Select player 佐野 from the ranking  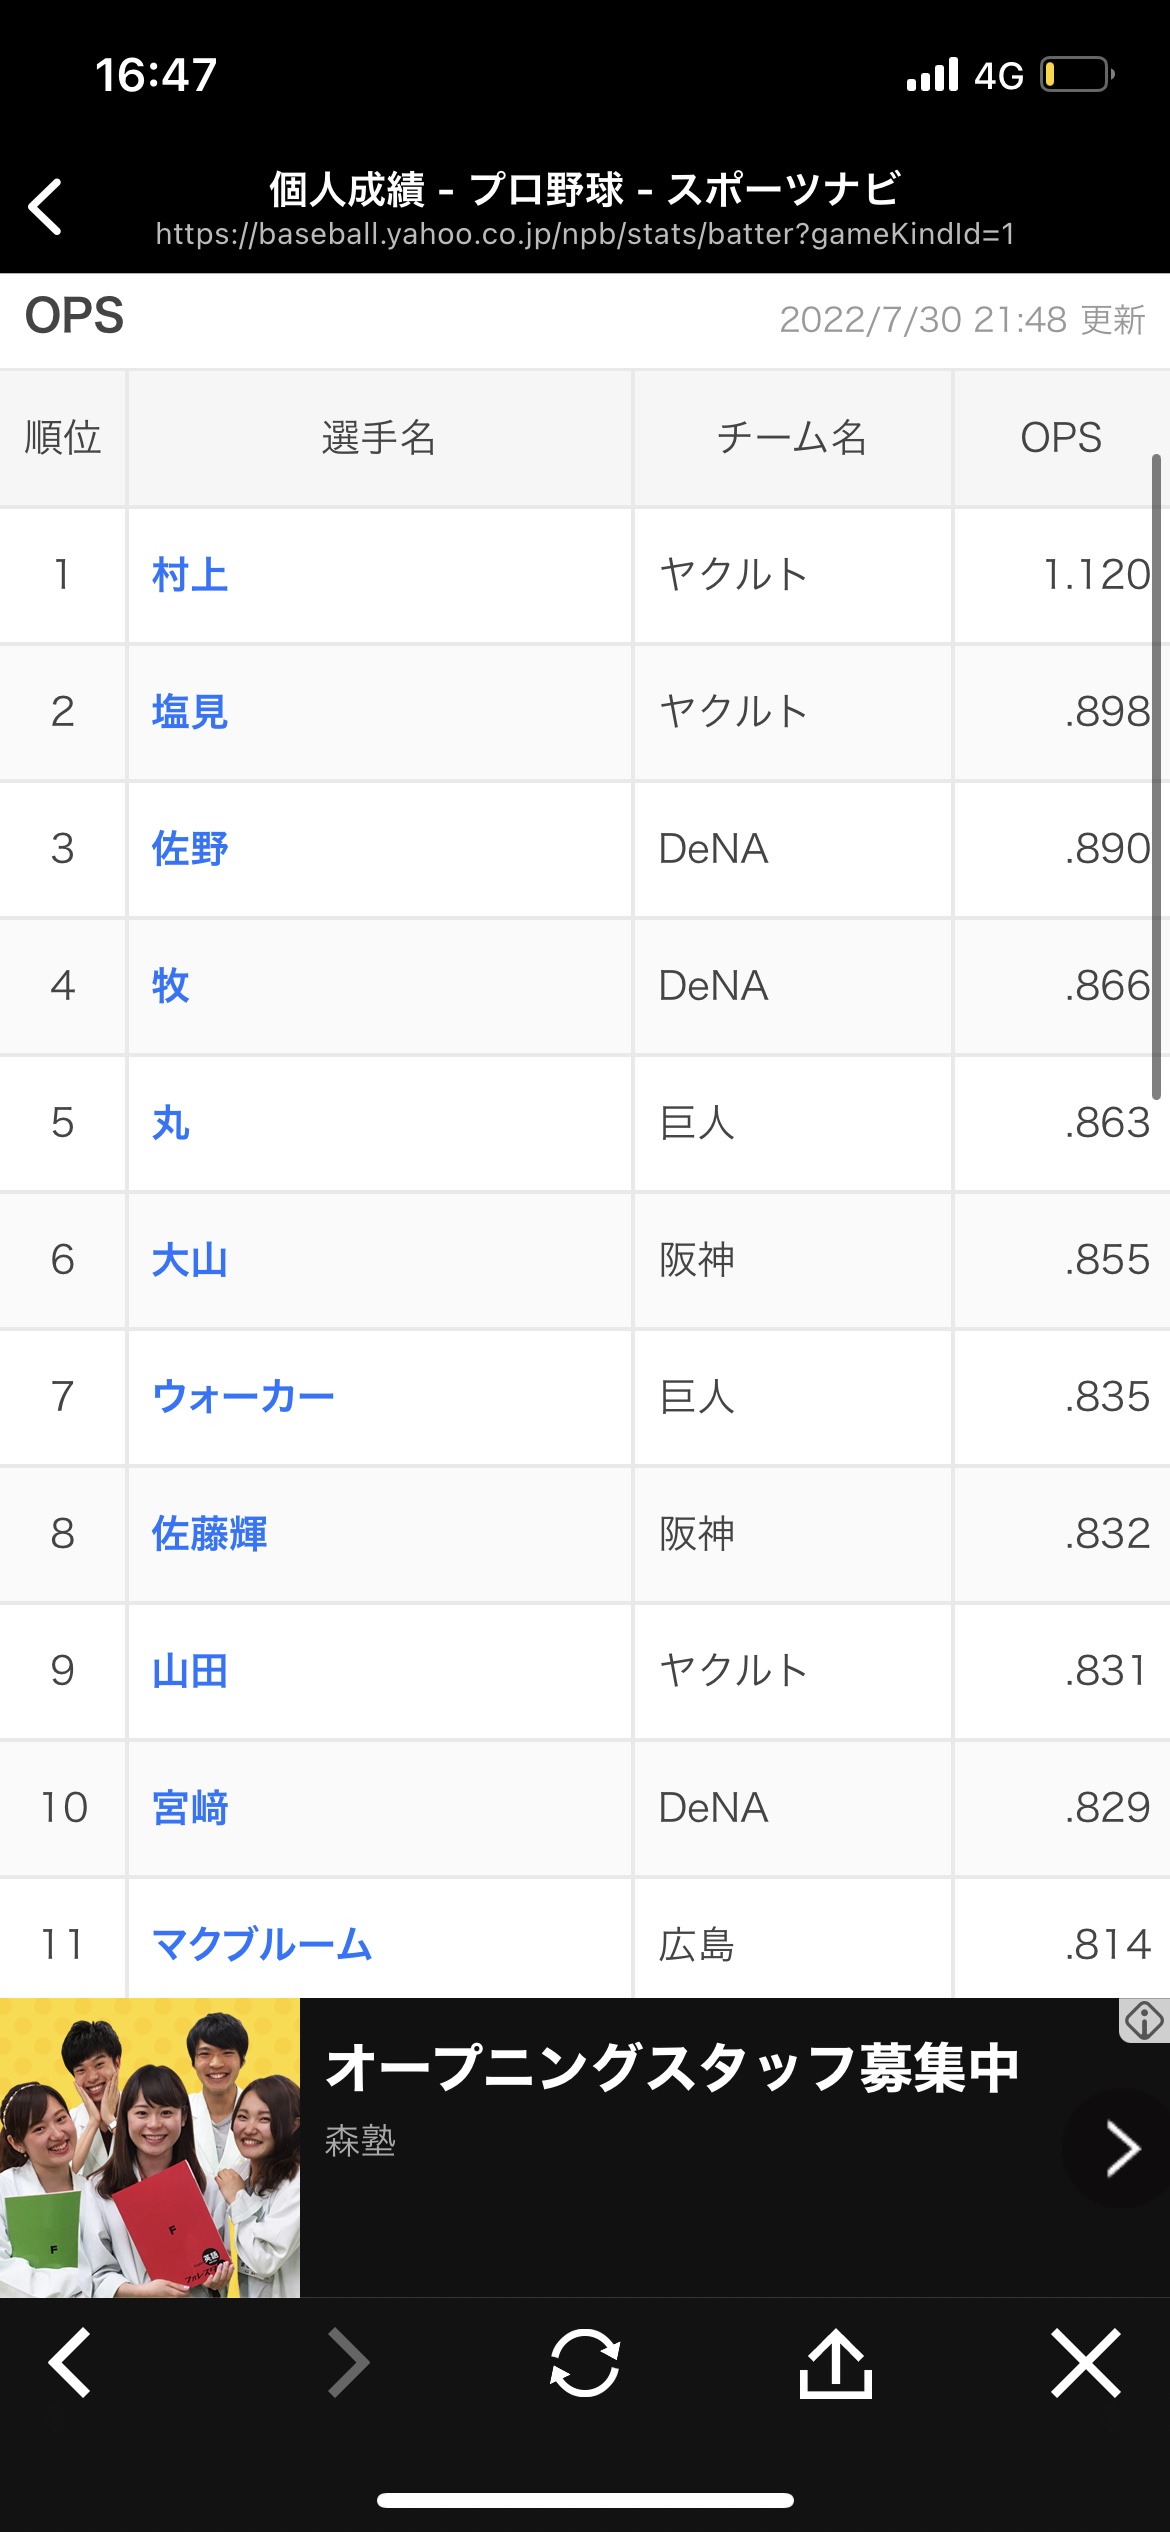pos(190,849)
